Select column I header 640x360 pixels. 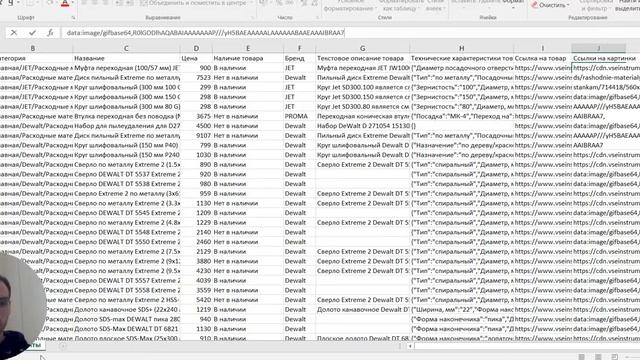(x=542, y=48)
